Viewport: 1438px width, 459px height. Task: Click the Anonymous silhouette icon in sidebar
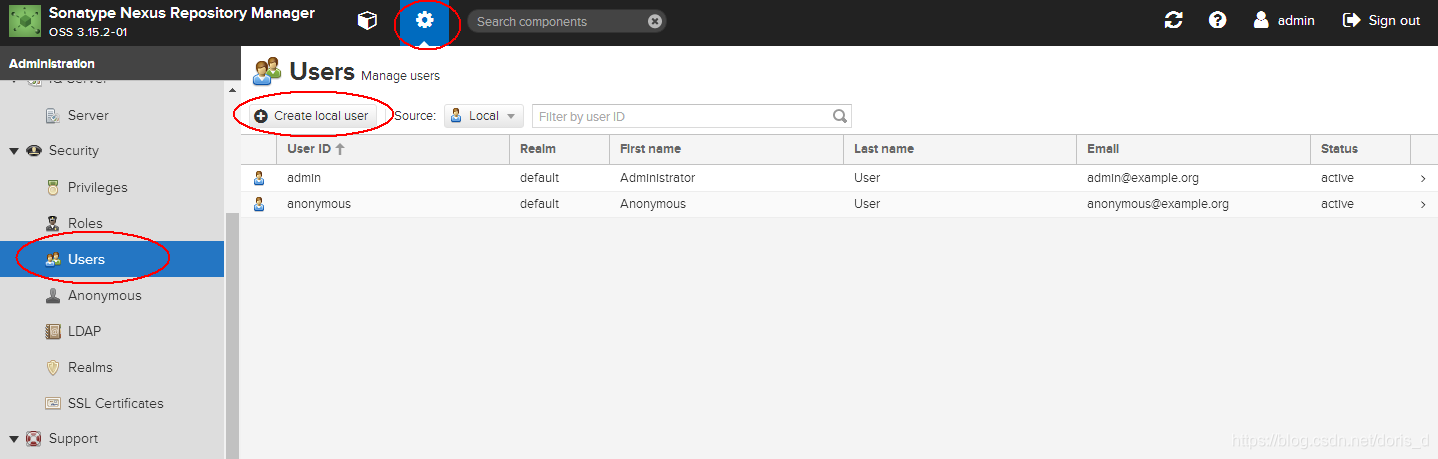click(54, 295)
